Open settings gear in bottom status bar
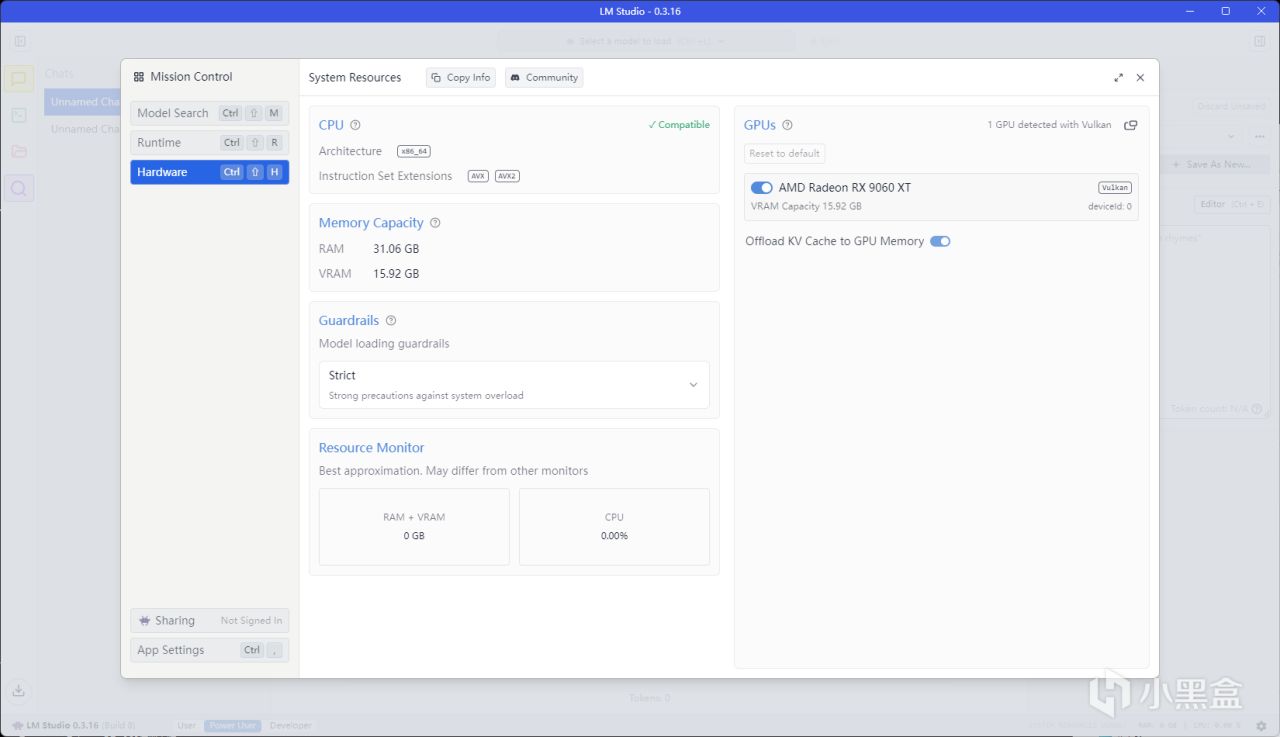Image resolution: width=1280 pixels, height=737 pixels. point(1262,725)
